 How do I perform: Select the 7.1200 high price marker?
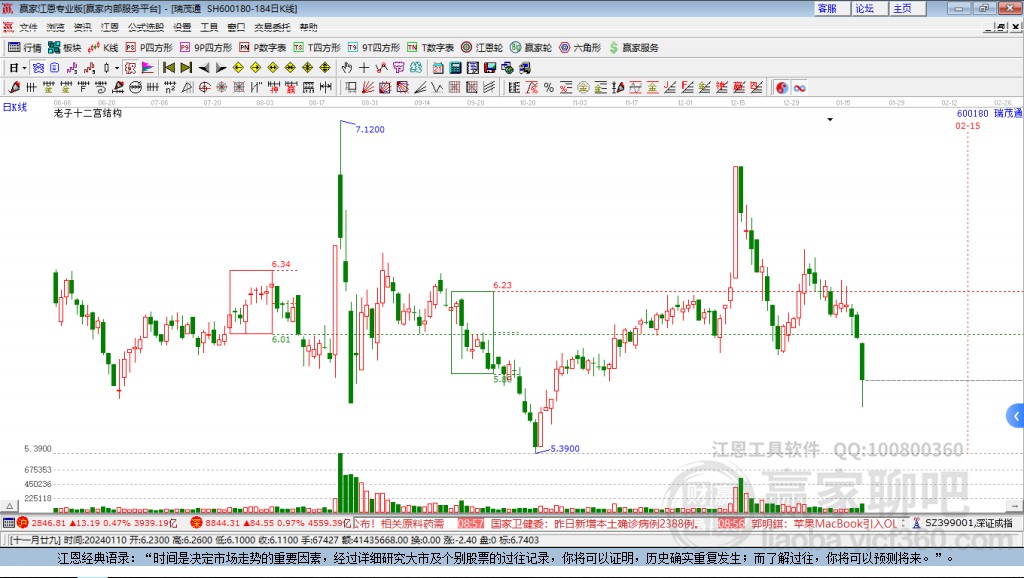370,129
